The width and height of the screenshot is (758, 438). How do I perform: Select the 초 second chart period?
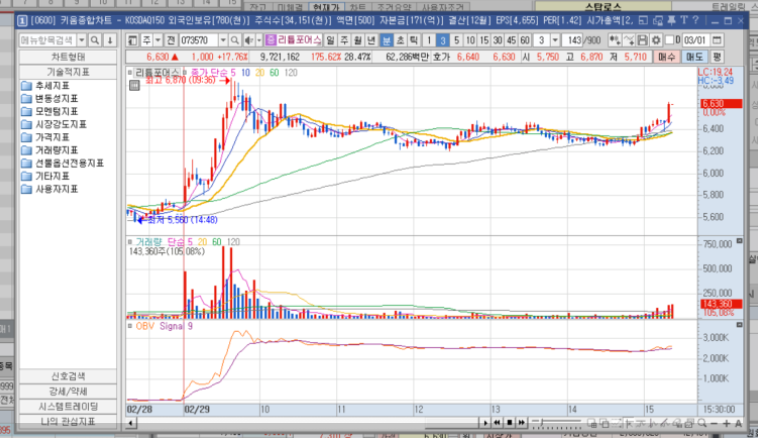400,40
